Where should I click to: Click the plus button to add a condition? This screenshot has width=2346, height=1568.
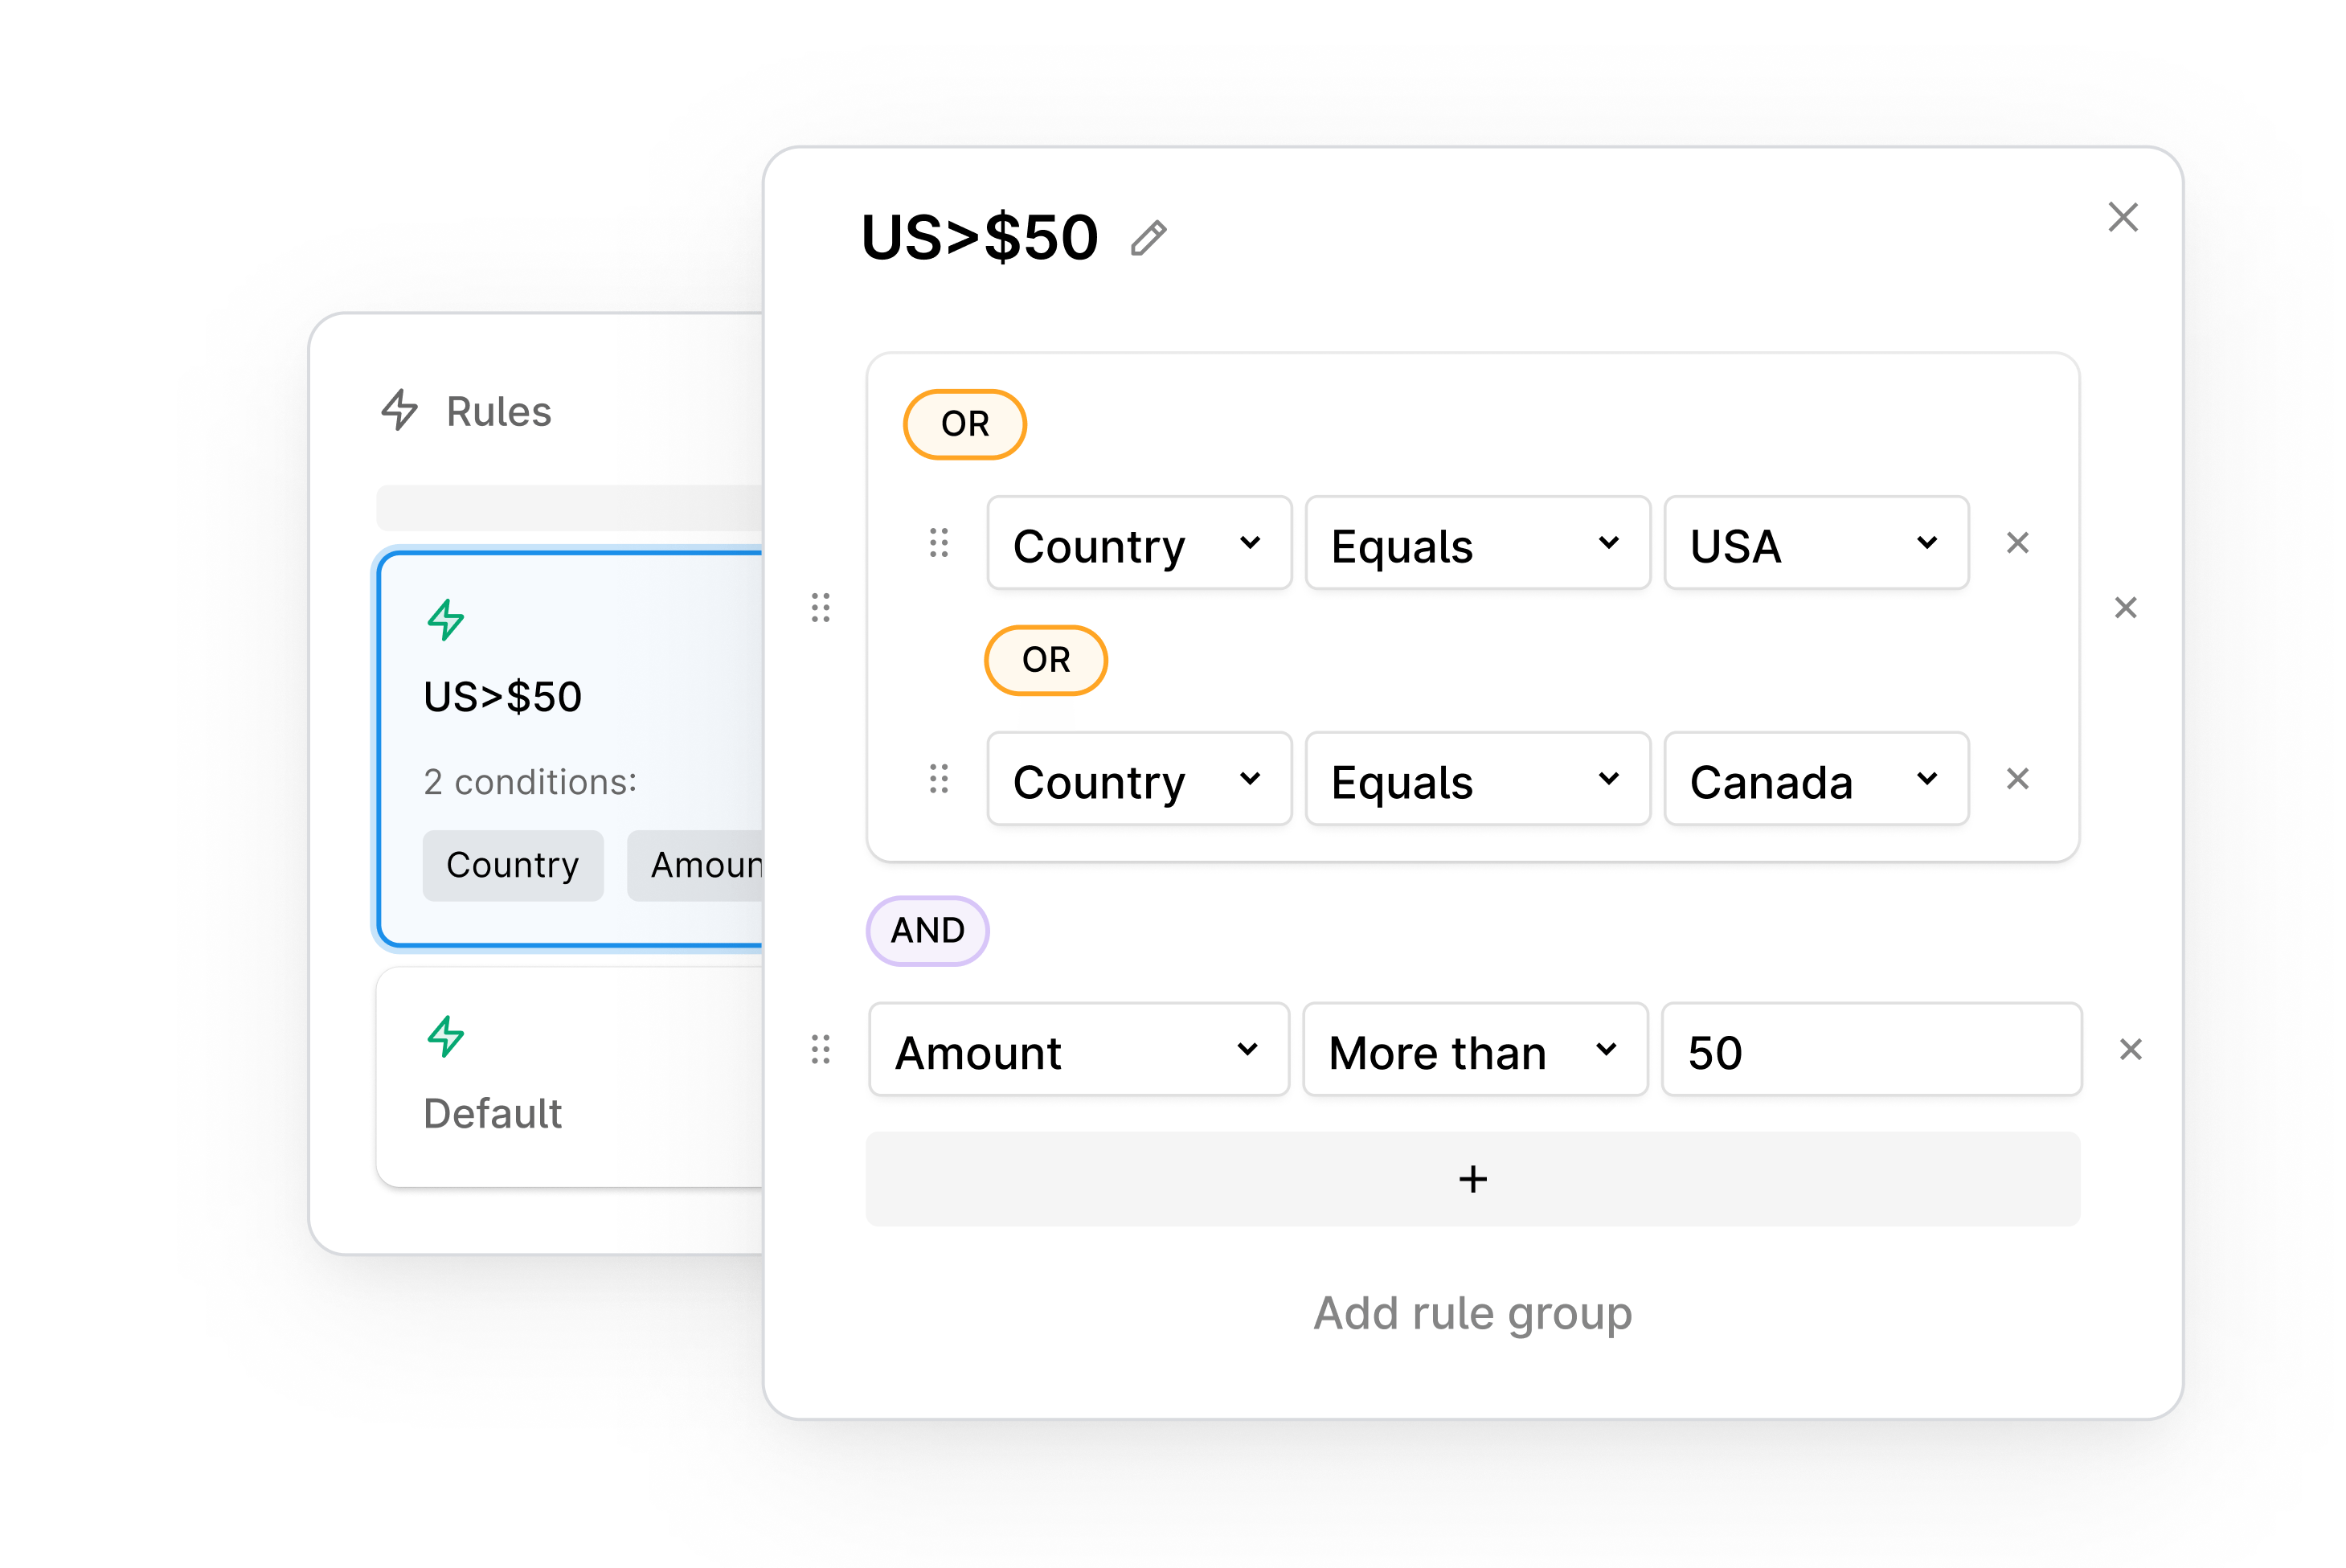[x=1472, y=1179]
